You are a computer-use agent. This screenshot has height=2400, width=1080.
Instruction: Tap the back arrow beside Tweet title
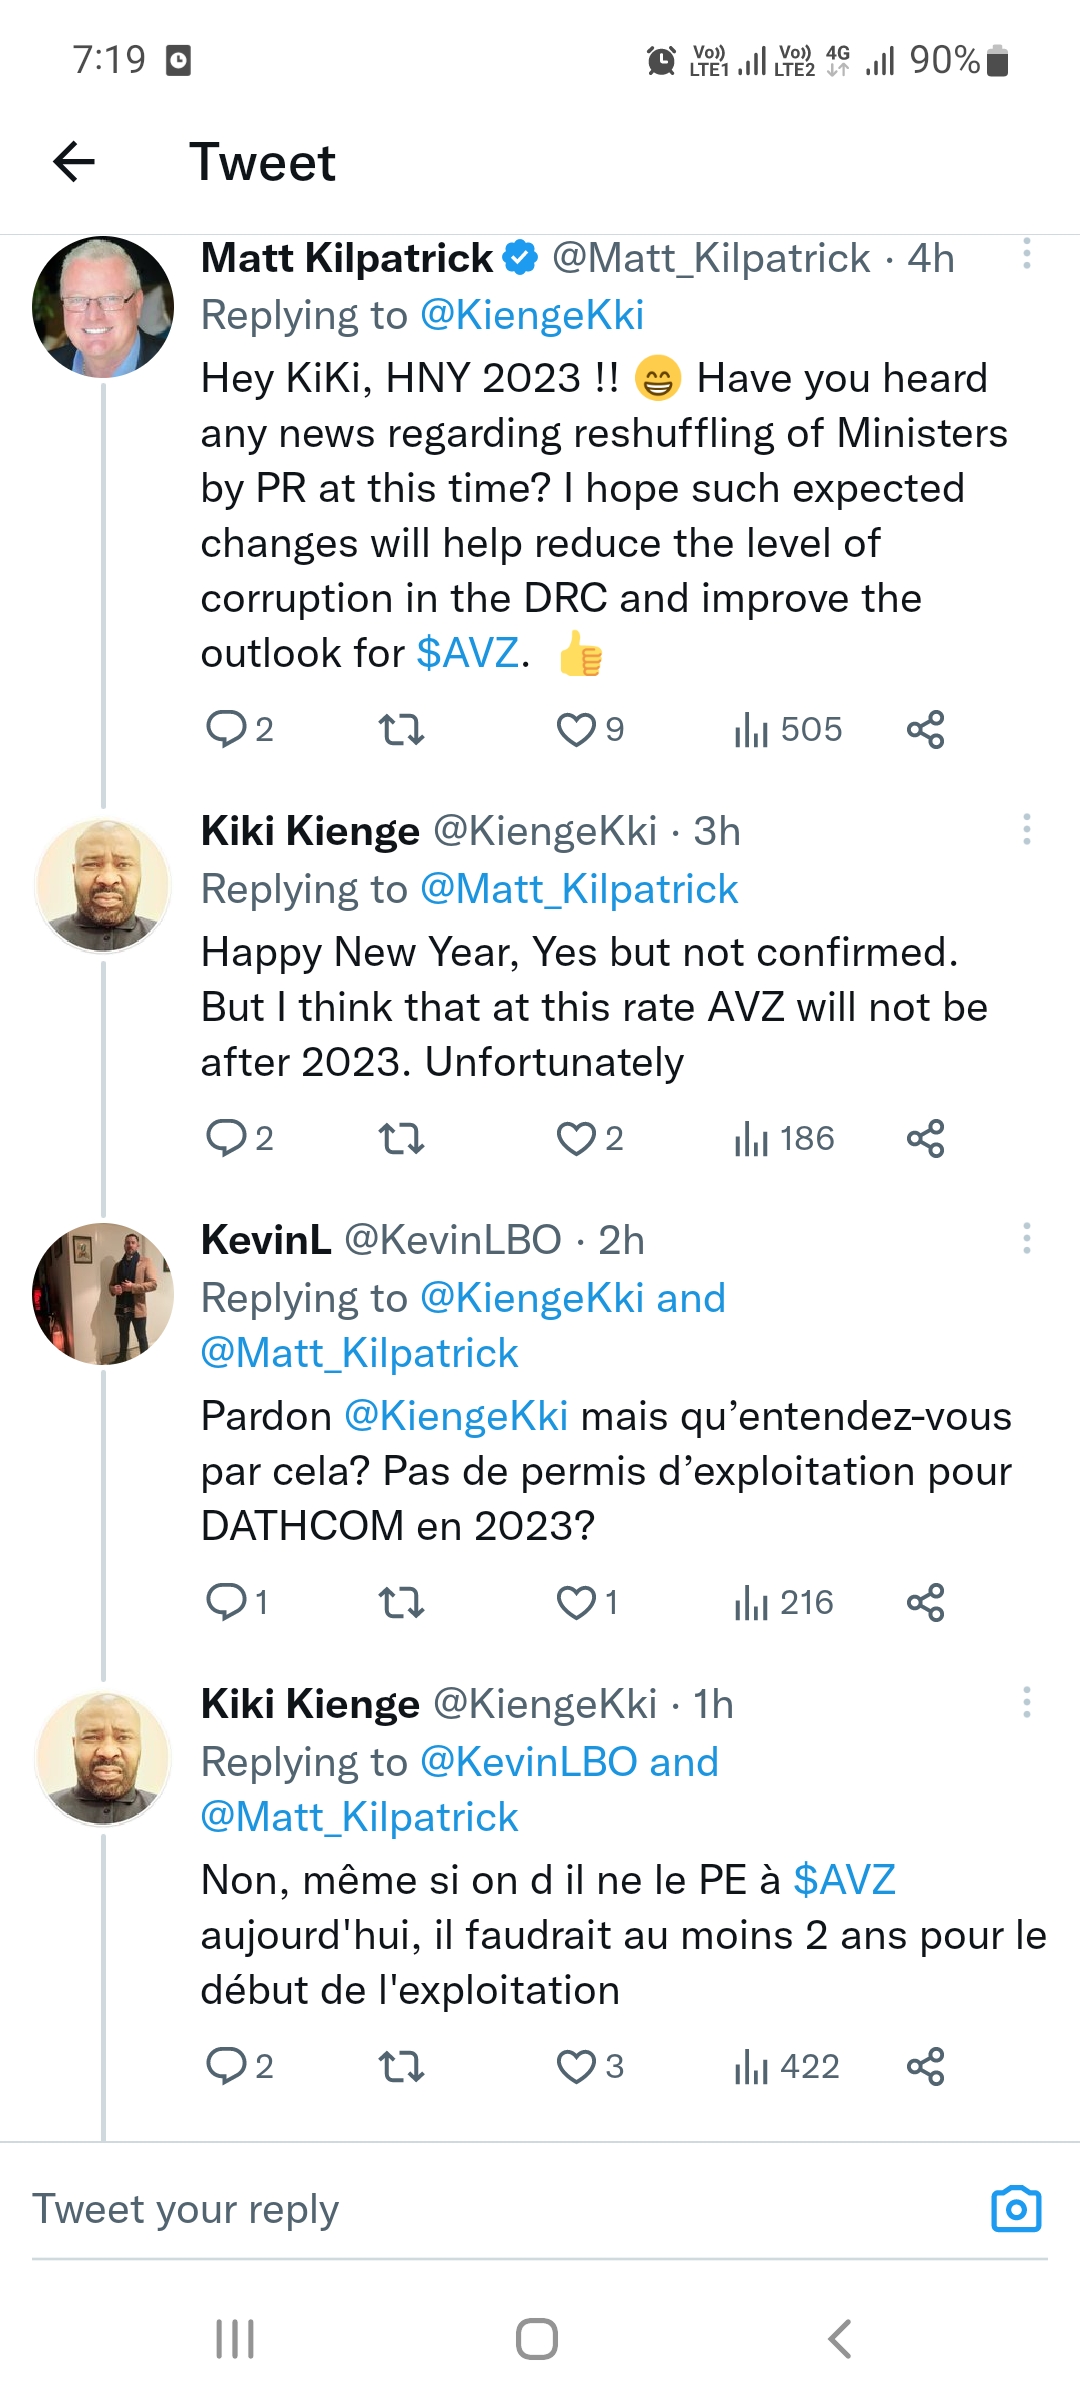click(74, 162)
